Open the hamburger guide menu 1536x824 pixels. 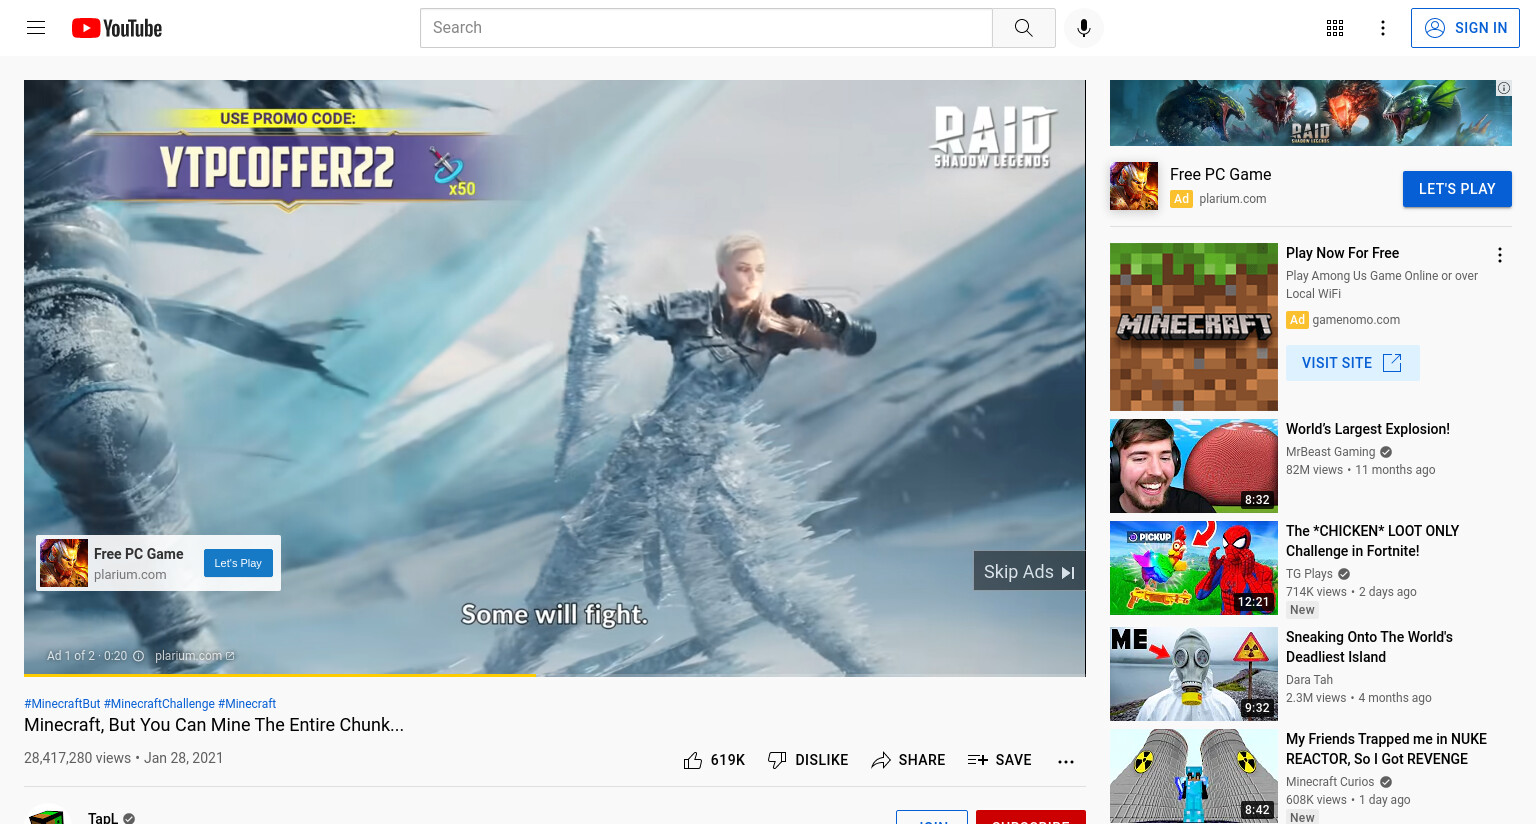pos(36,28)
